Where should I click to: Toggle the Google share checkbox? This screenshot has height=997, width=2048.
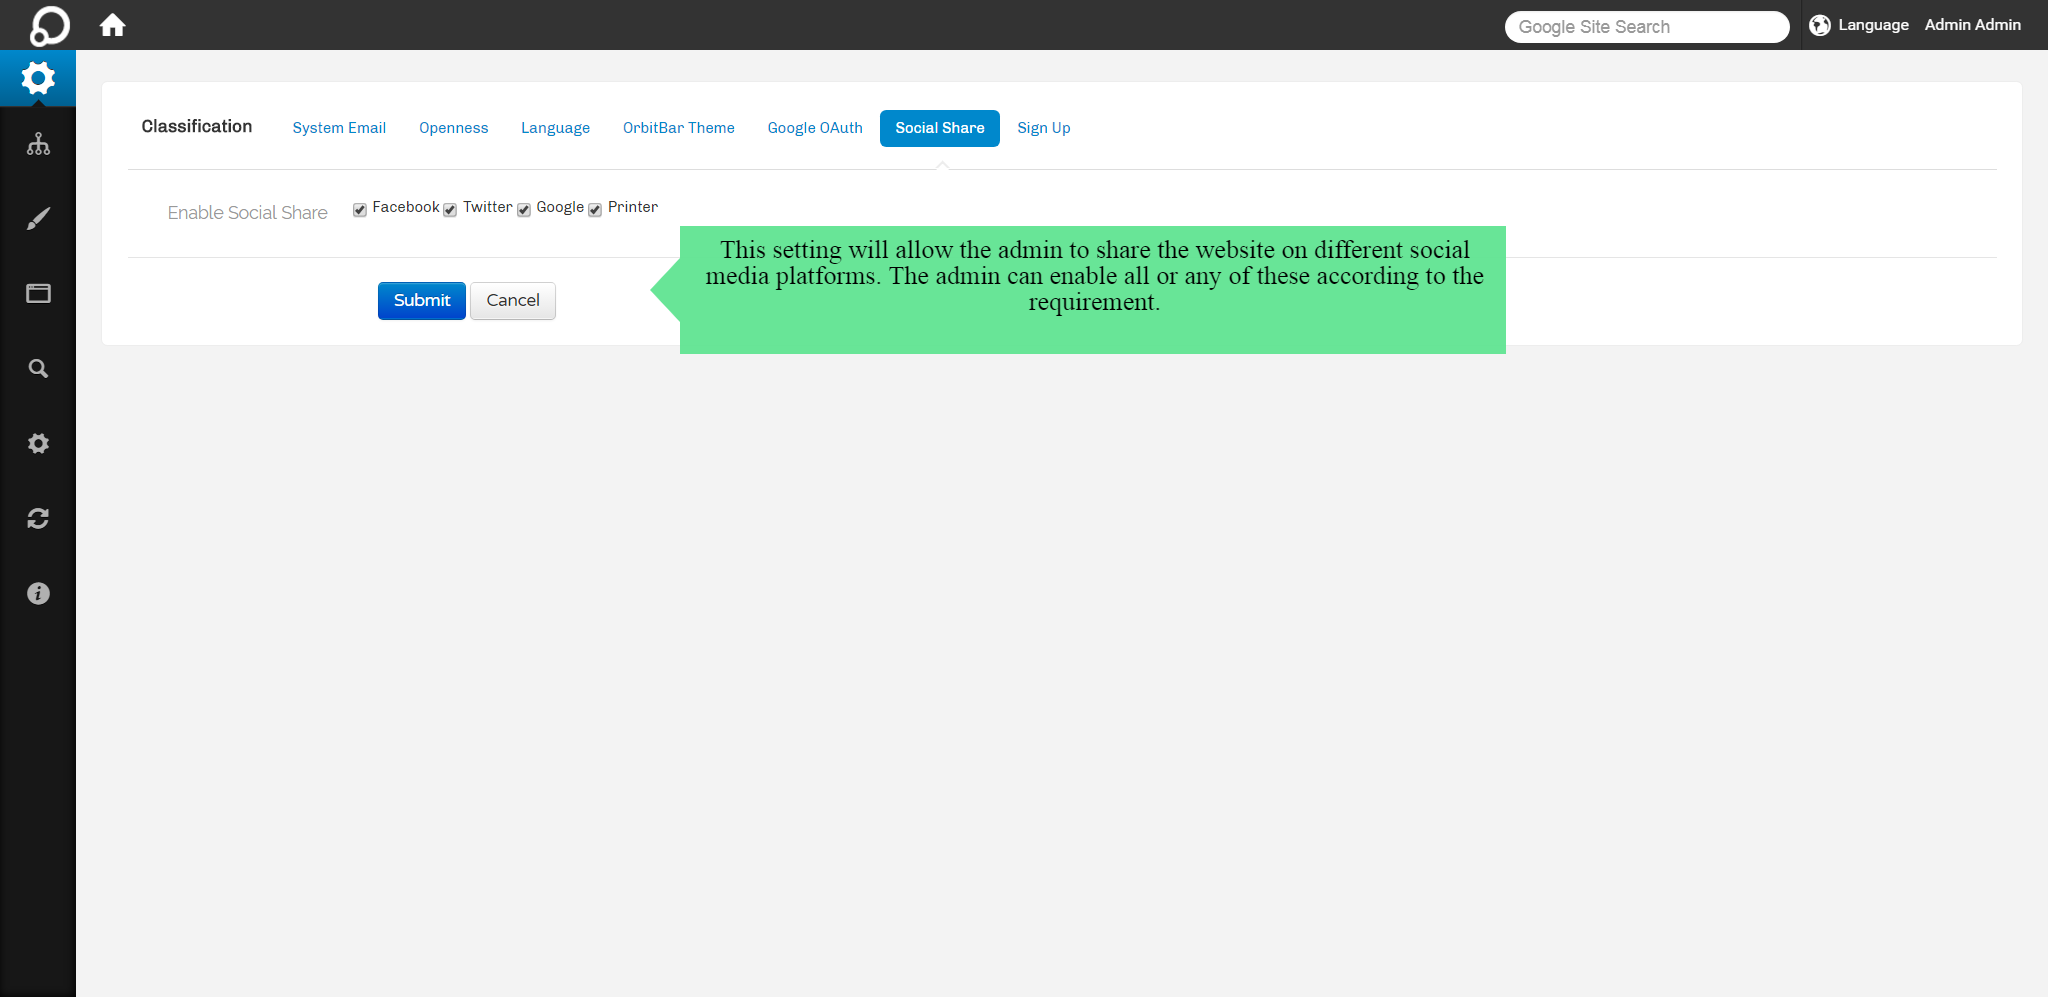(x=524, y=210)
